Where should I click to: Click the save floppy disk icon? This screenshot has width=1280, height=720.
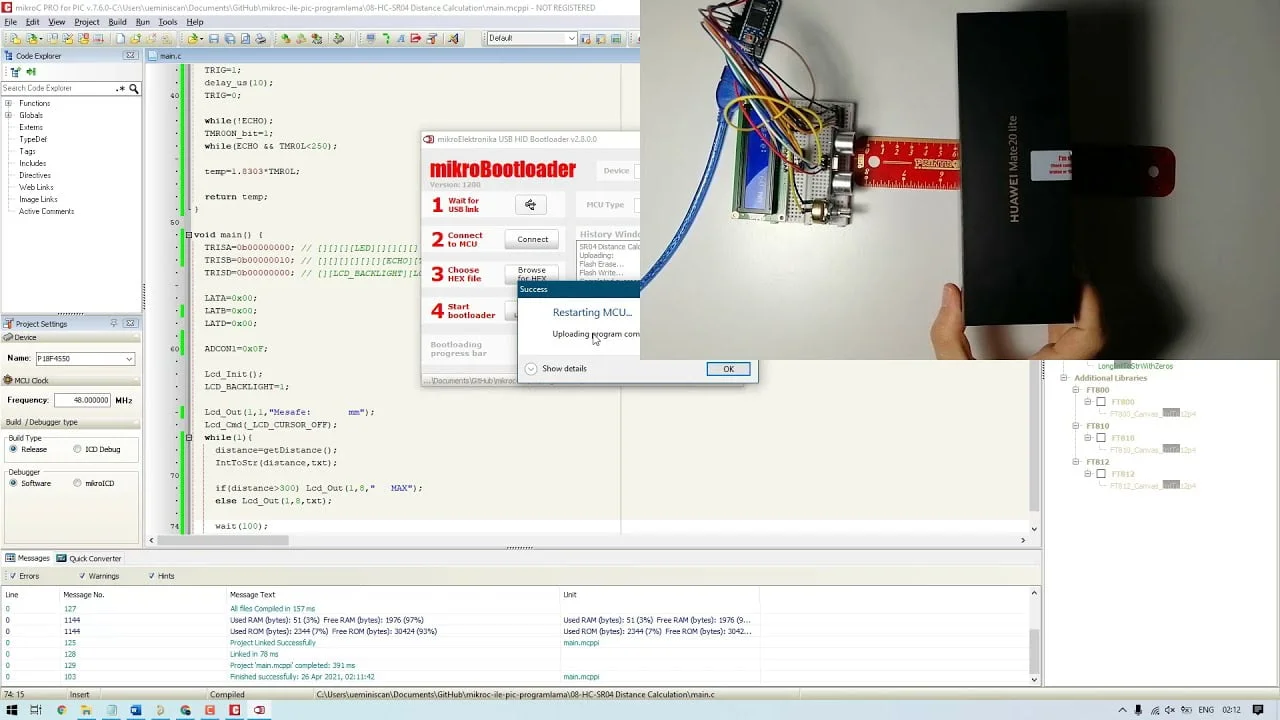tap(214, 38)
